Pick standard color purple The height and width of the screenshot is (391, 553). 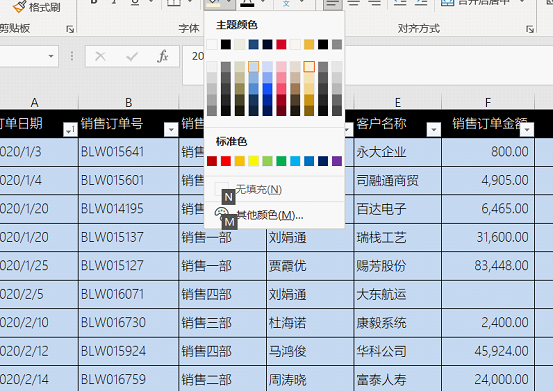tap(337, 161)
